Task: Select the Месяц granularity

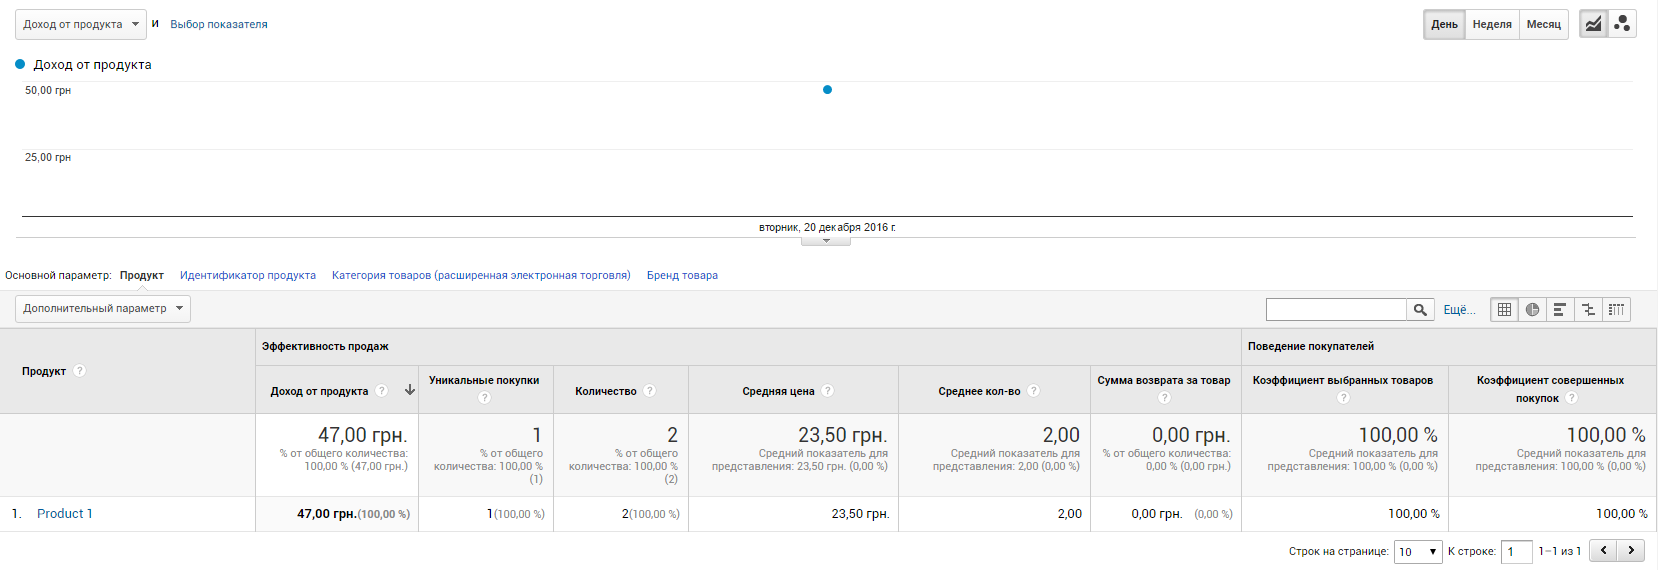Action: 1544,24
